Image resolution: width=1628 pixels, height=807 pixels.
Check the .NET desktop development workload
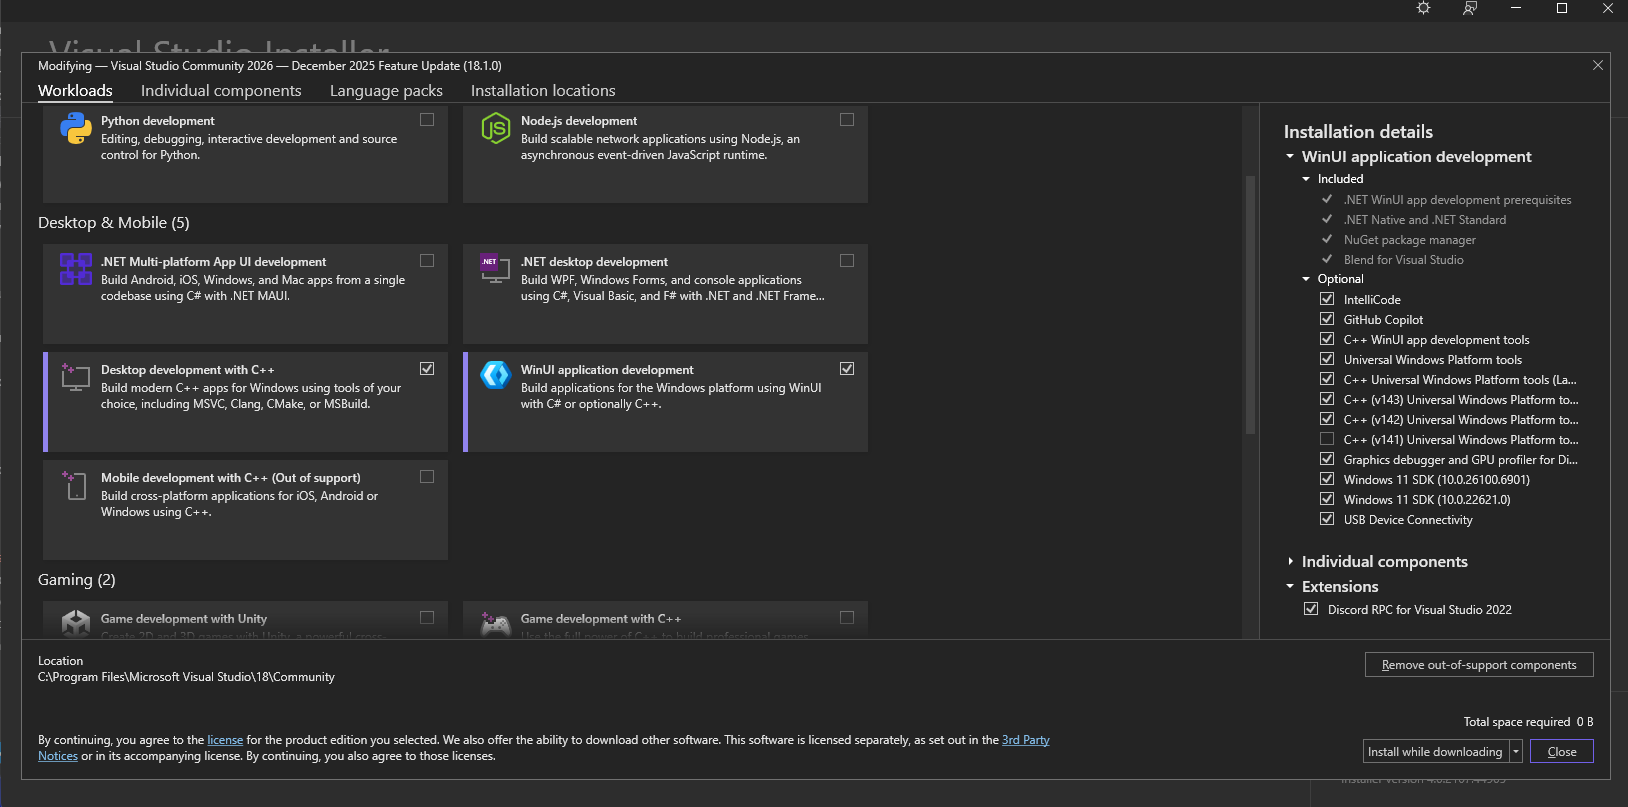click(x=847, y=261)
